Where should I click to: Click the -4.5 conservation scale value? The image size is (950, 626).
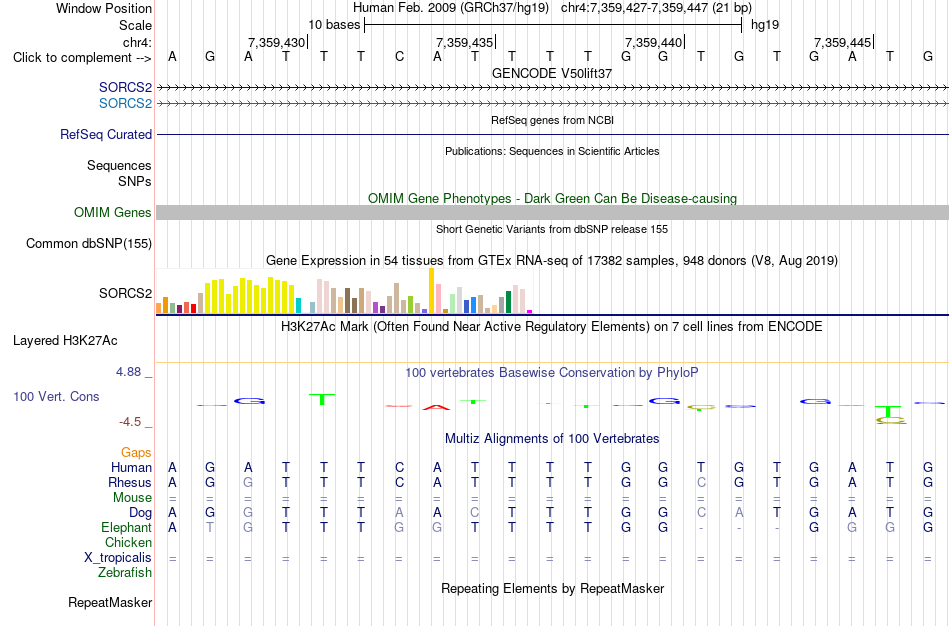(x=130, y=422)
